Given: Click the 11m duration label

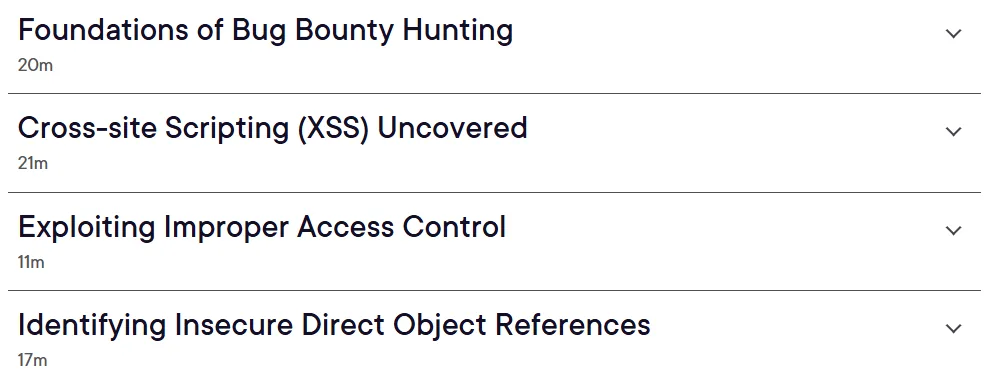Looking at the screenshot, I should (x=31, y=262).
